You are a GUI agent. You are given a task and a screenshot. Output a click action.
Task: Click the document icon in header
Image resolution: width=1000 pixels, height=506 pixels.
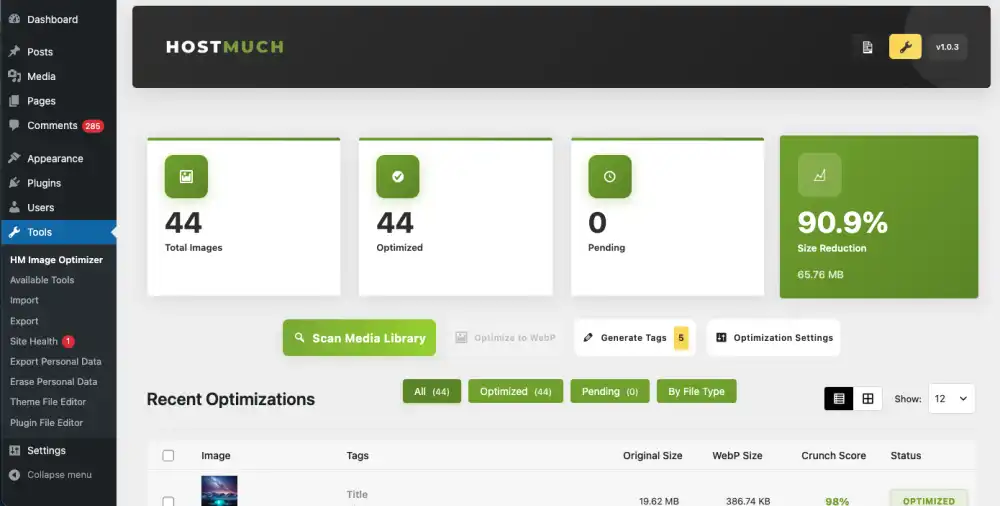pyautogui.click(x=868, y=47)
